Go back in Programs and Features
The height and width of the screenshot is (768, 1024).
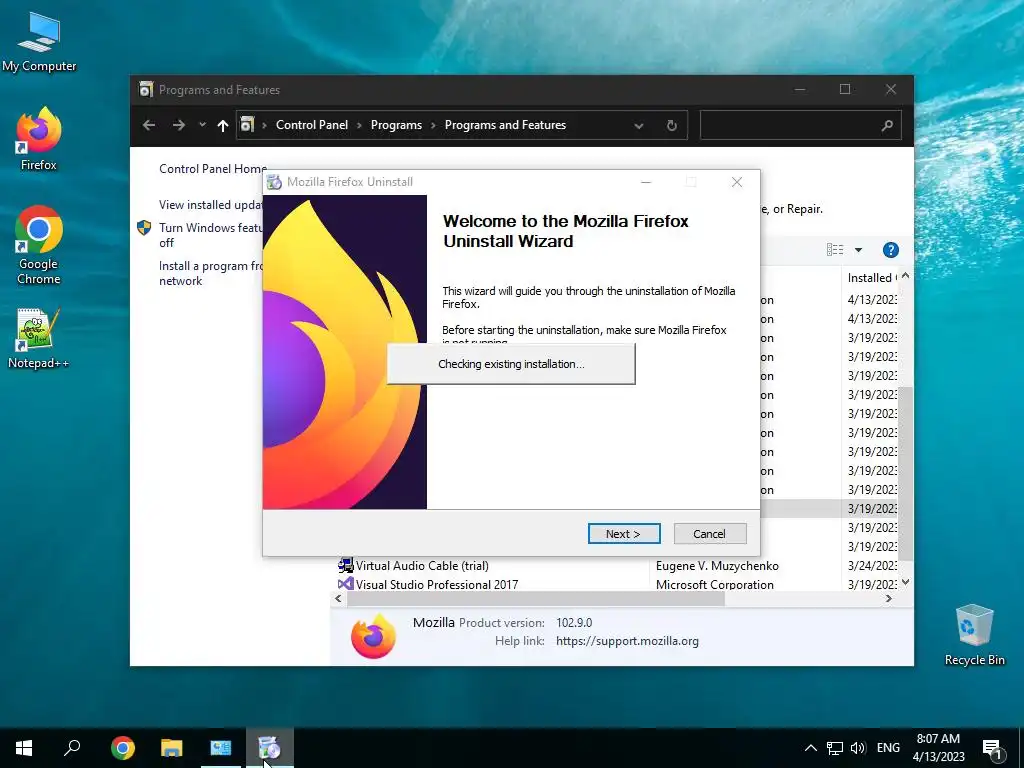[x=149, y=125]
